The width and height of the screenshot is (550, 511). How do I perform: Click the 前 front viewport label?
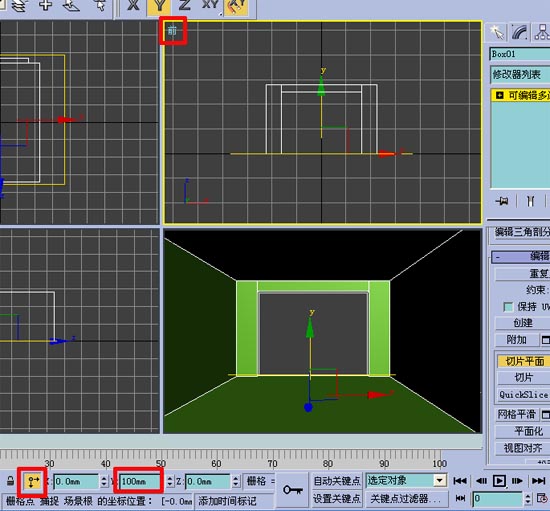click(172, 31)
